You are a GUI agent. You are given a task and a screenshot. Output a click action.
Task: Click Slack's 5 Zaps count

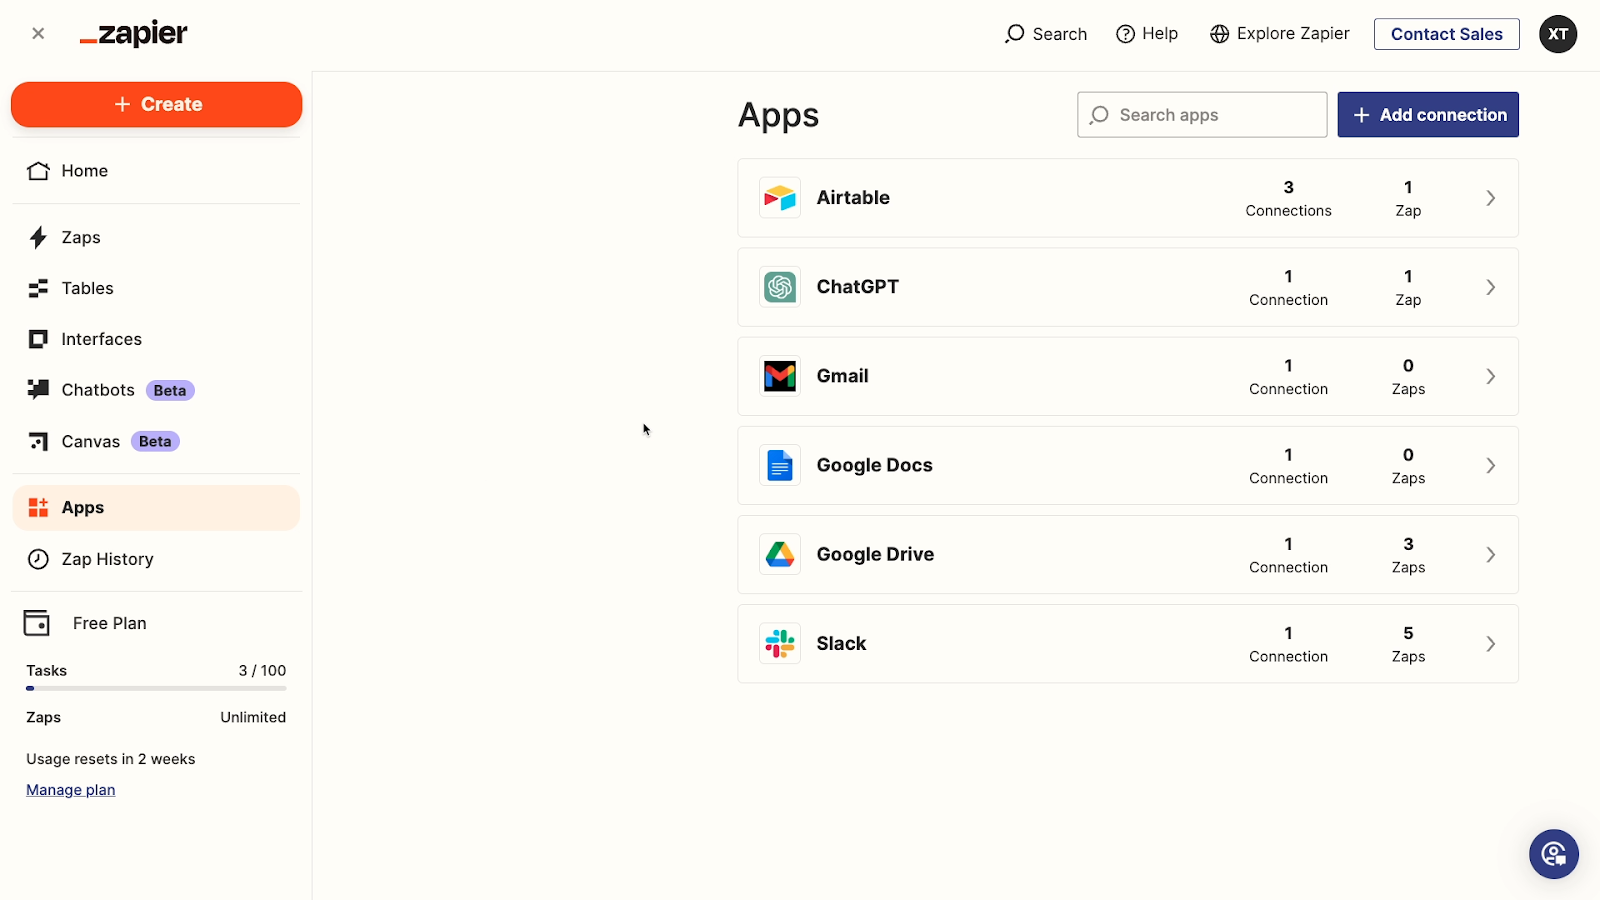tap(1408, 644)
